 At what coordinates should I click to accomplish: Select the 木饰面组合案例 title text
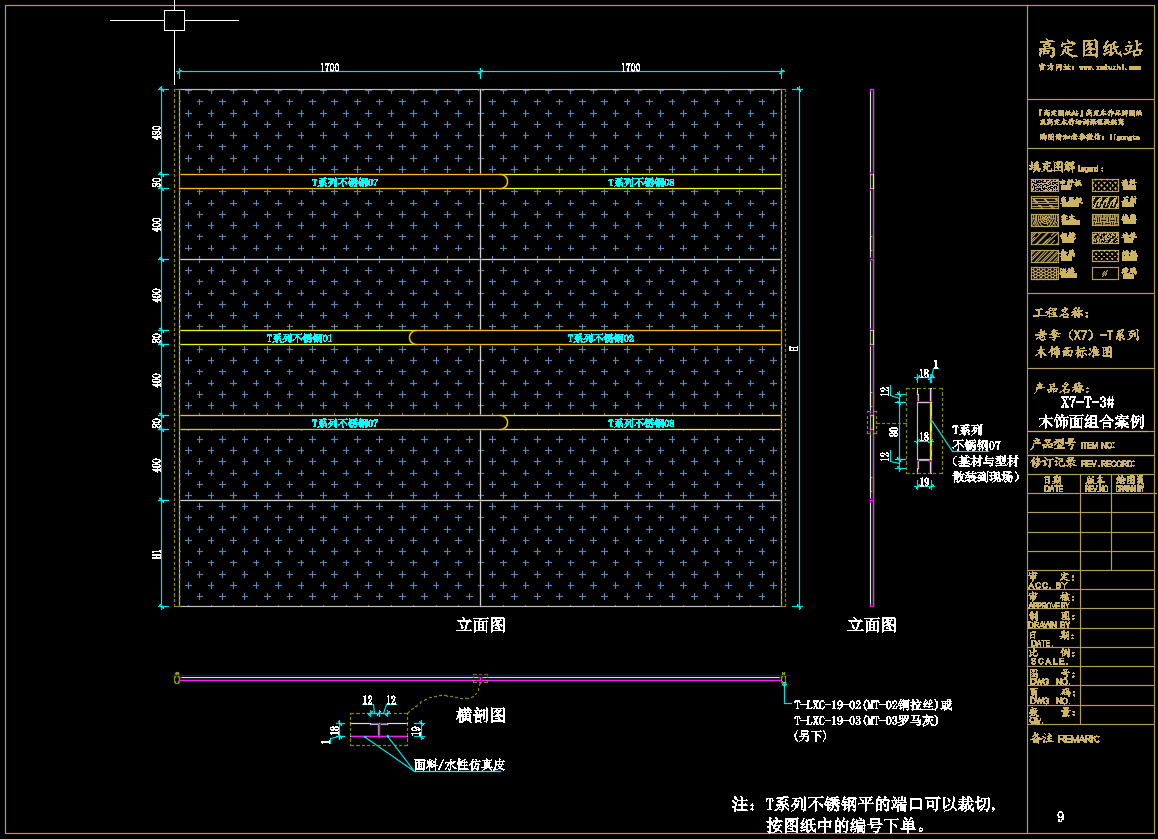pyautogui.click(x=1092, y=421)
